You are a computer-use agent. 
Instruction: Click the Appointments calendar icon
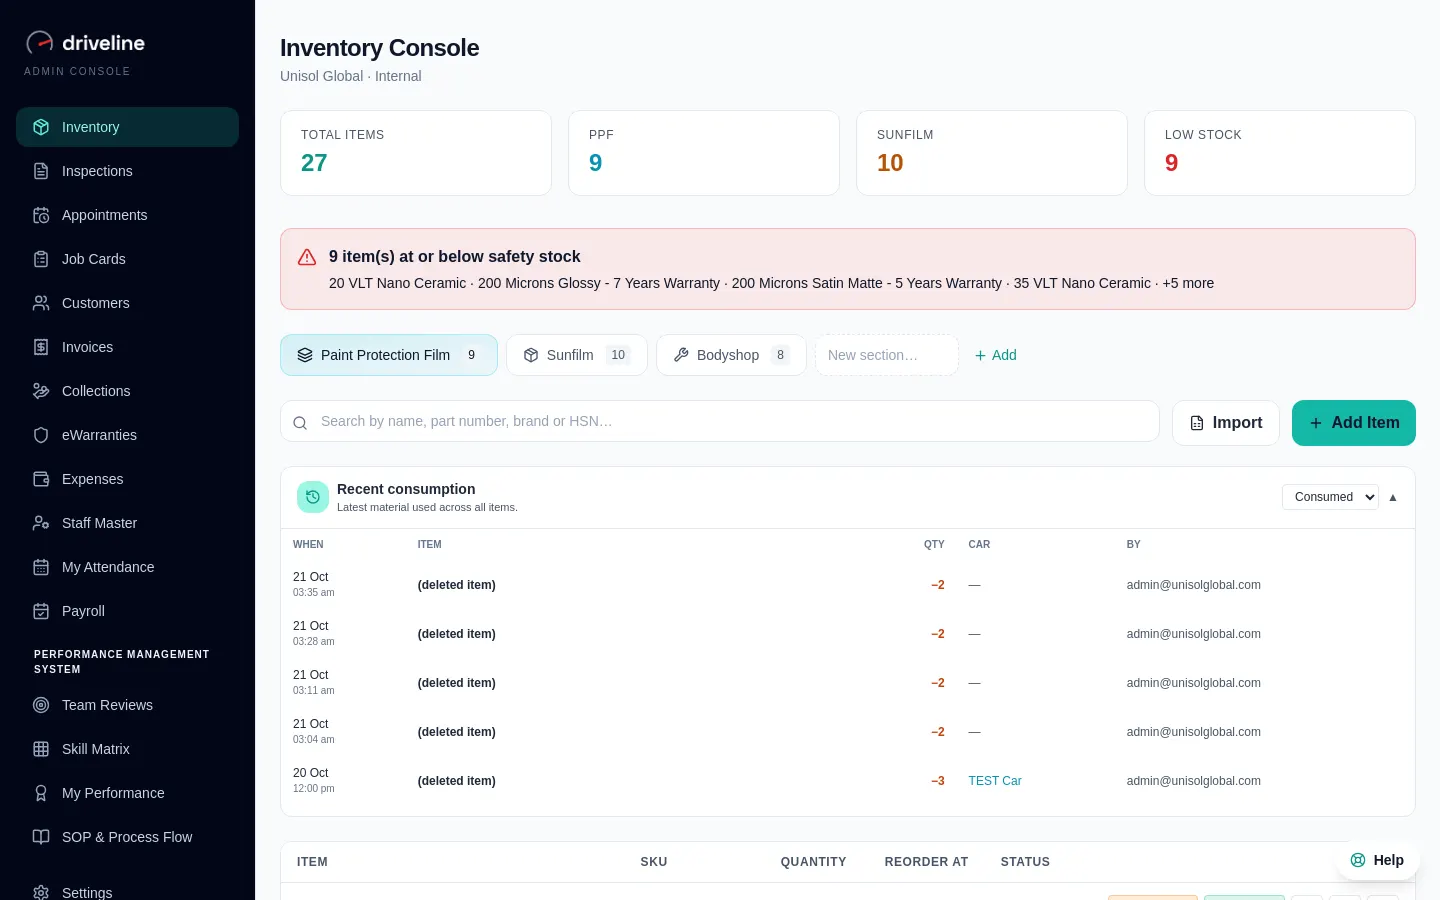click(x=41, y=215)
